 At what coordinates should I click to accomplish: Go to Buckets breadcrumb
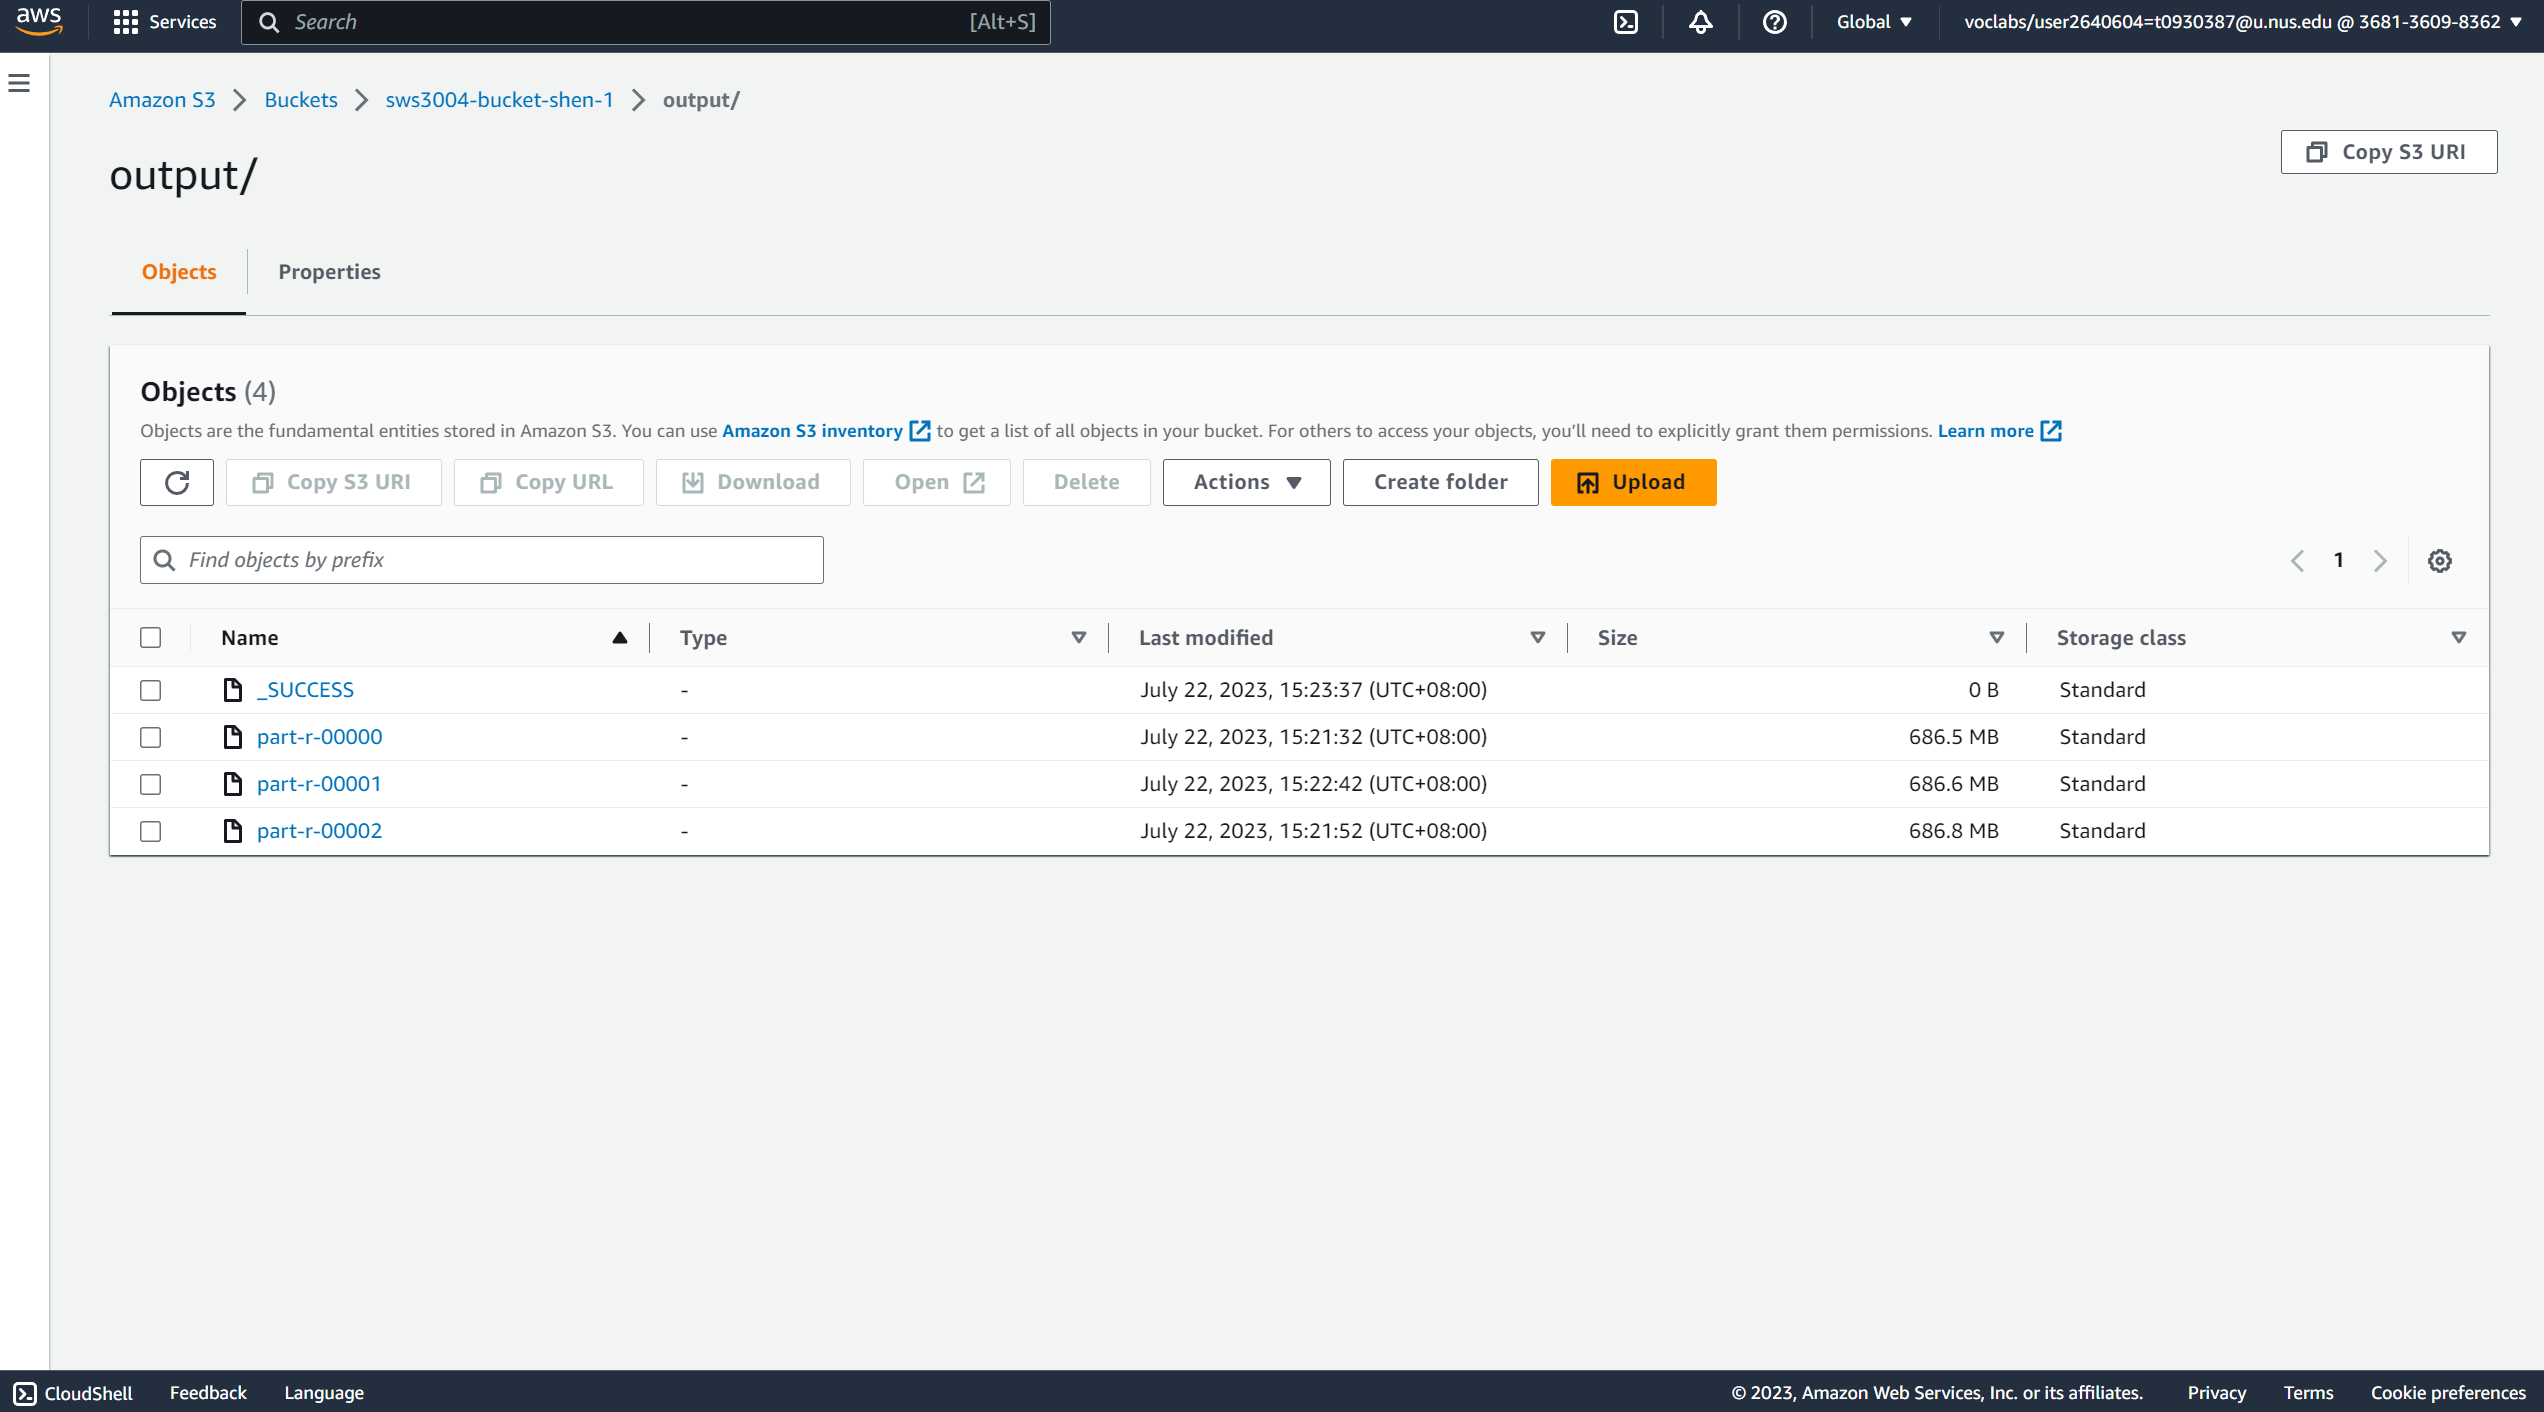(301, 100)
